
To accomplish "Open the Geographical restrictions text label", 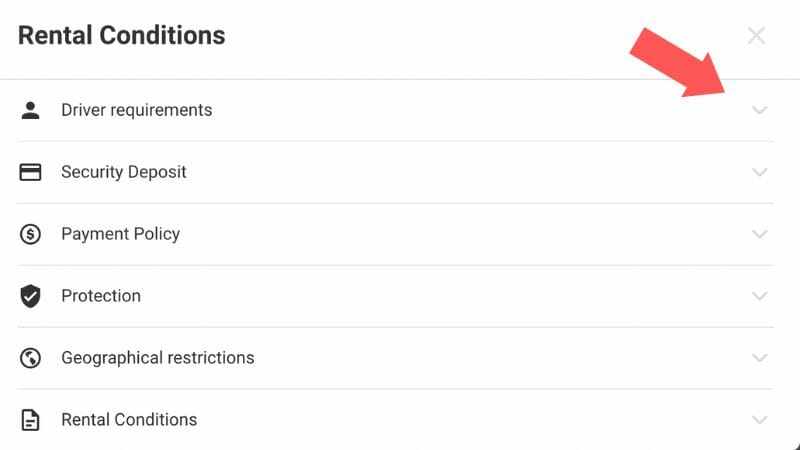I will [x=158, y=358].
